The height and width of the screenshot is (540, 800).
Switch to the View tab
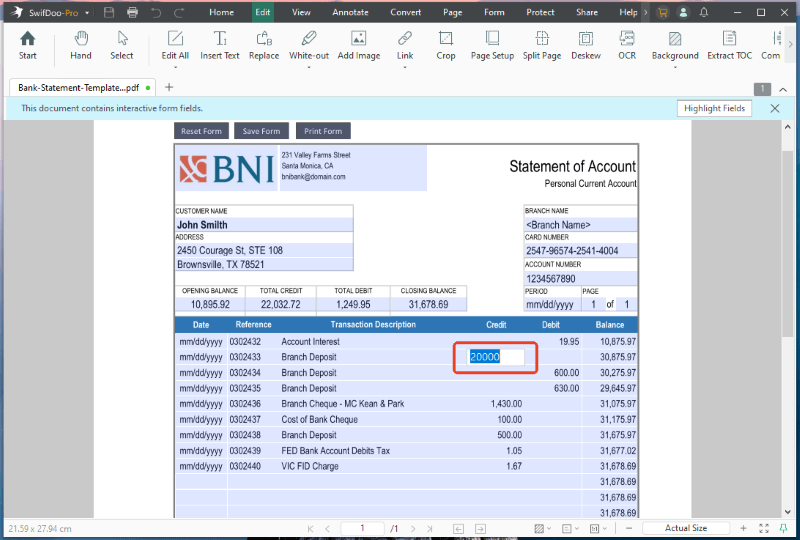301,12
